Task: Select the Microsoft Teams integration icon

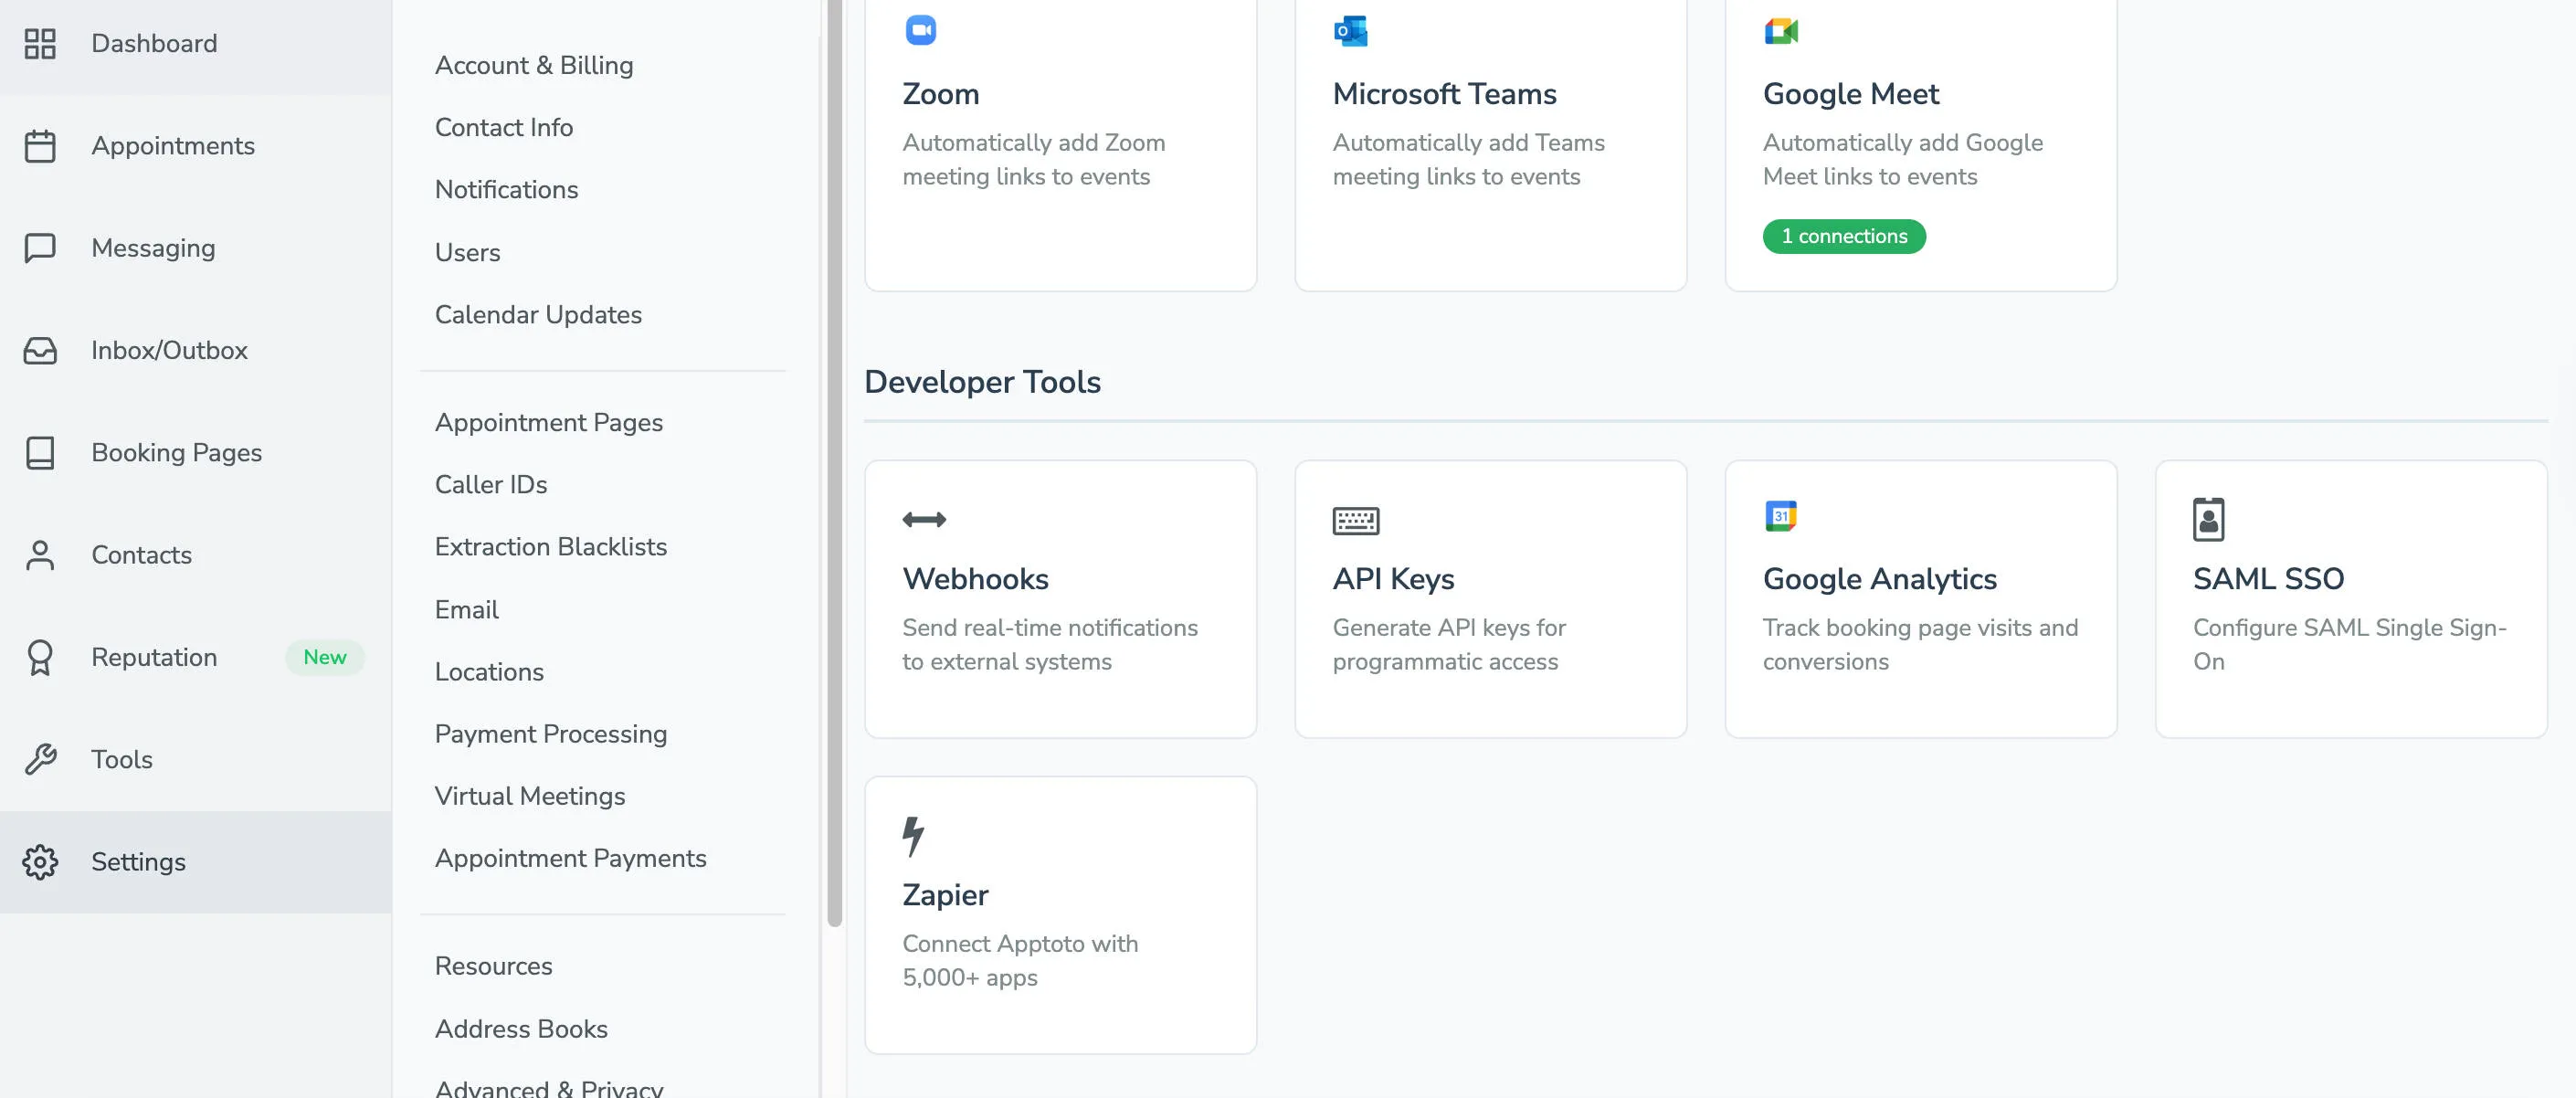Action: pyautogui.click(x=1349, y=30)
